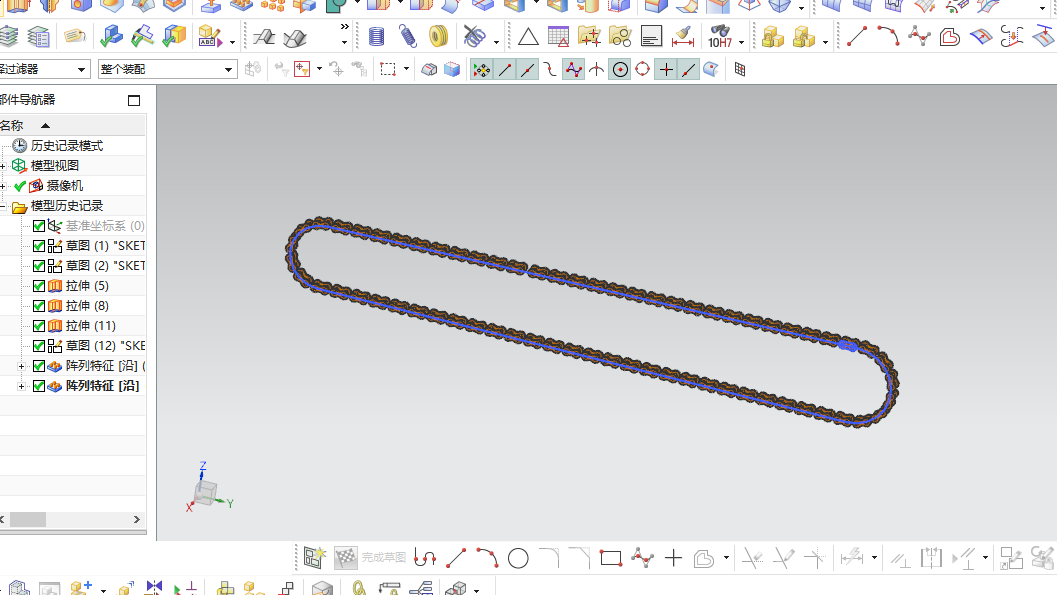Click the triangle icon in the toolbar

tap(528, 36)
